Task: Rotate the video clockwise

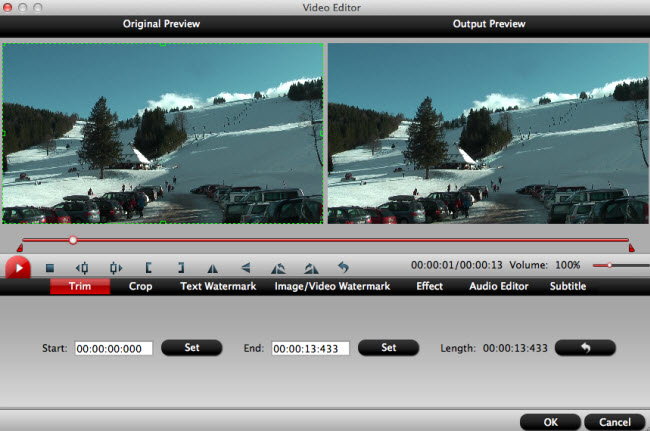Action: 311,269
